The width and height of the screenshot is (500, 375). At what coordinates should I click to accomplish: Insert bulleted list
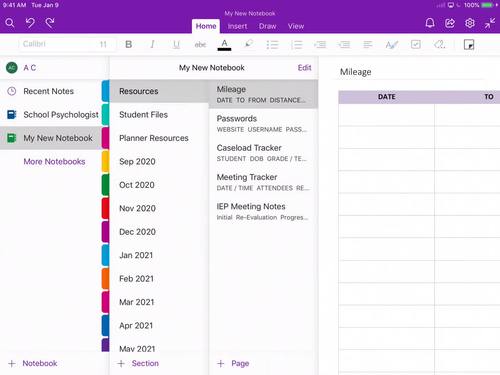point(272,45)
